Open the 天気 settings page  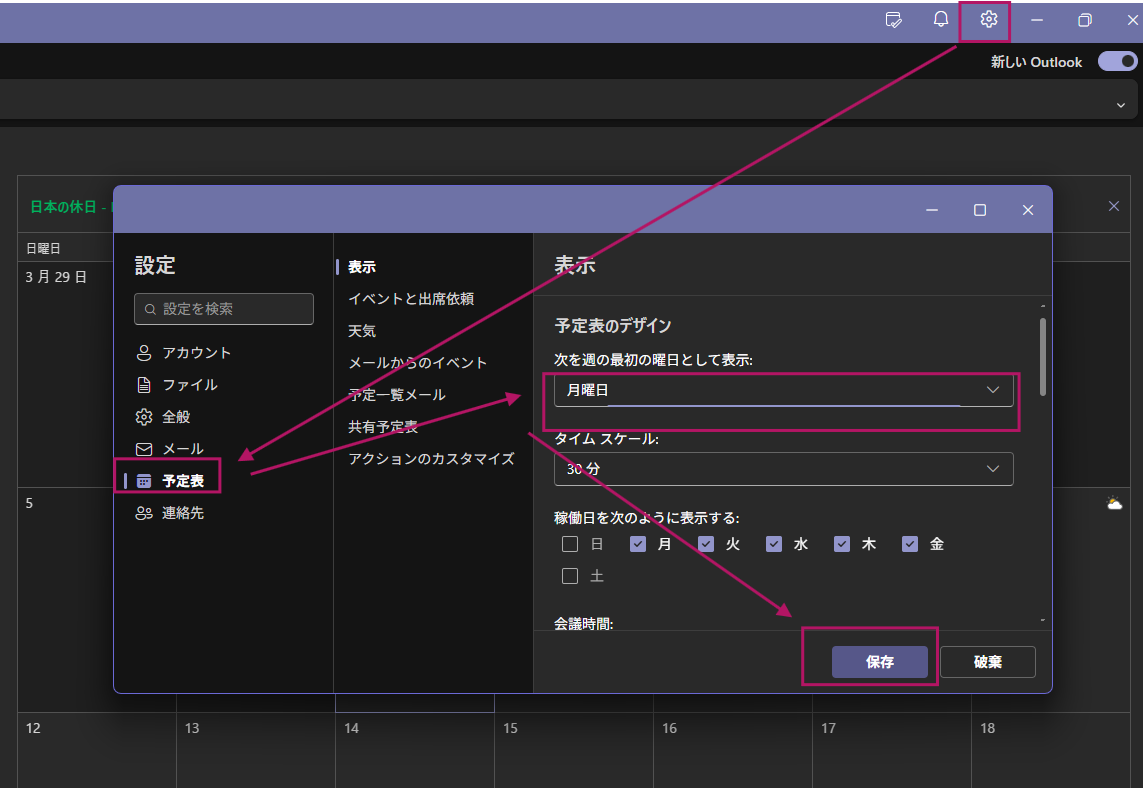coord(362,331)
